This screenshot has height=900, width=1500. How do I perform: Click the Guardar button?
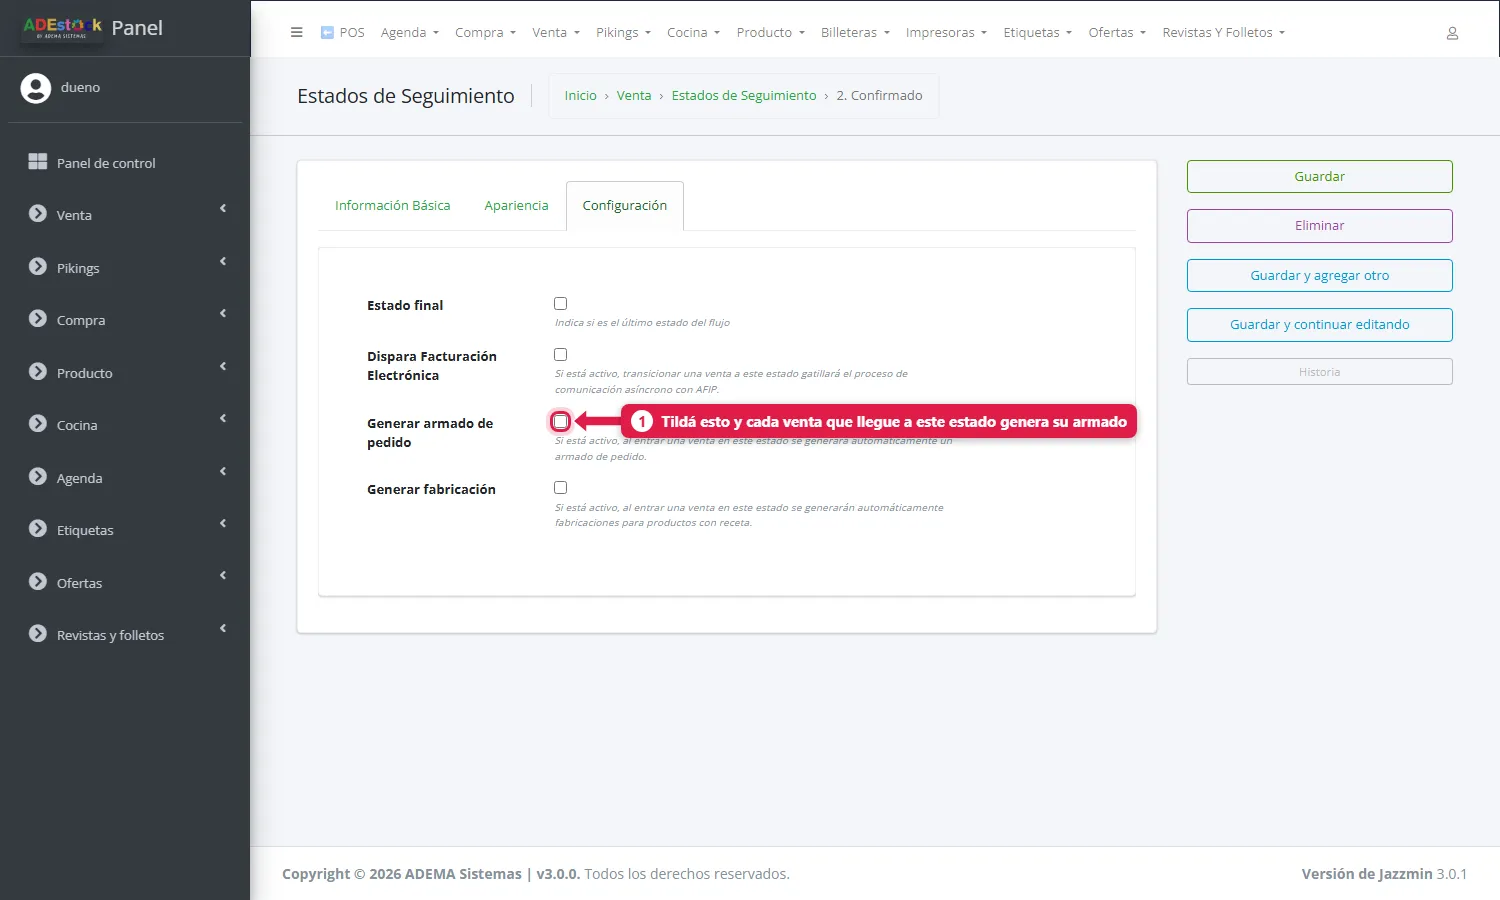click(x=1320, y=177)
